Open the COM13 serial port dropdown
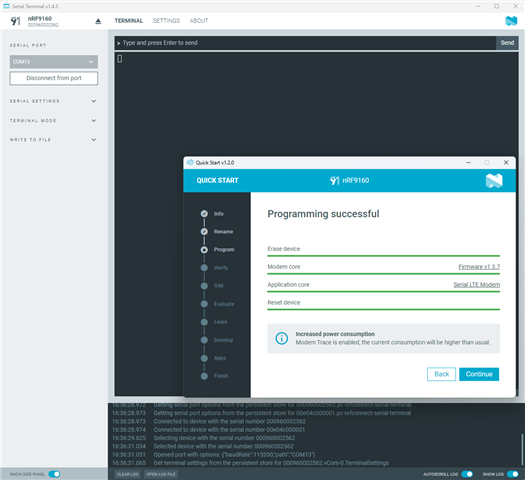Screen dimensions: 525x480 pyautogui.click(x=54, y=62)
